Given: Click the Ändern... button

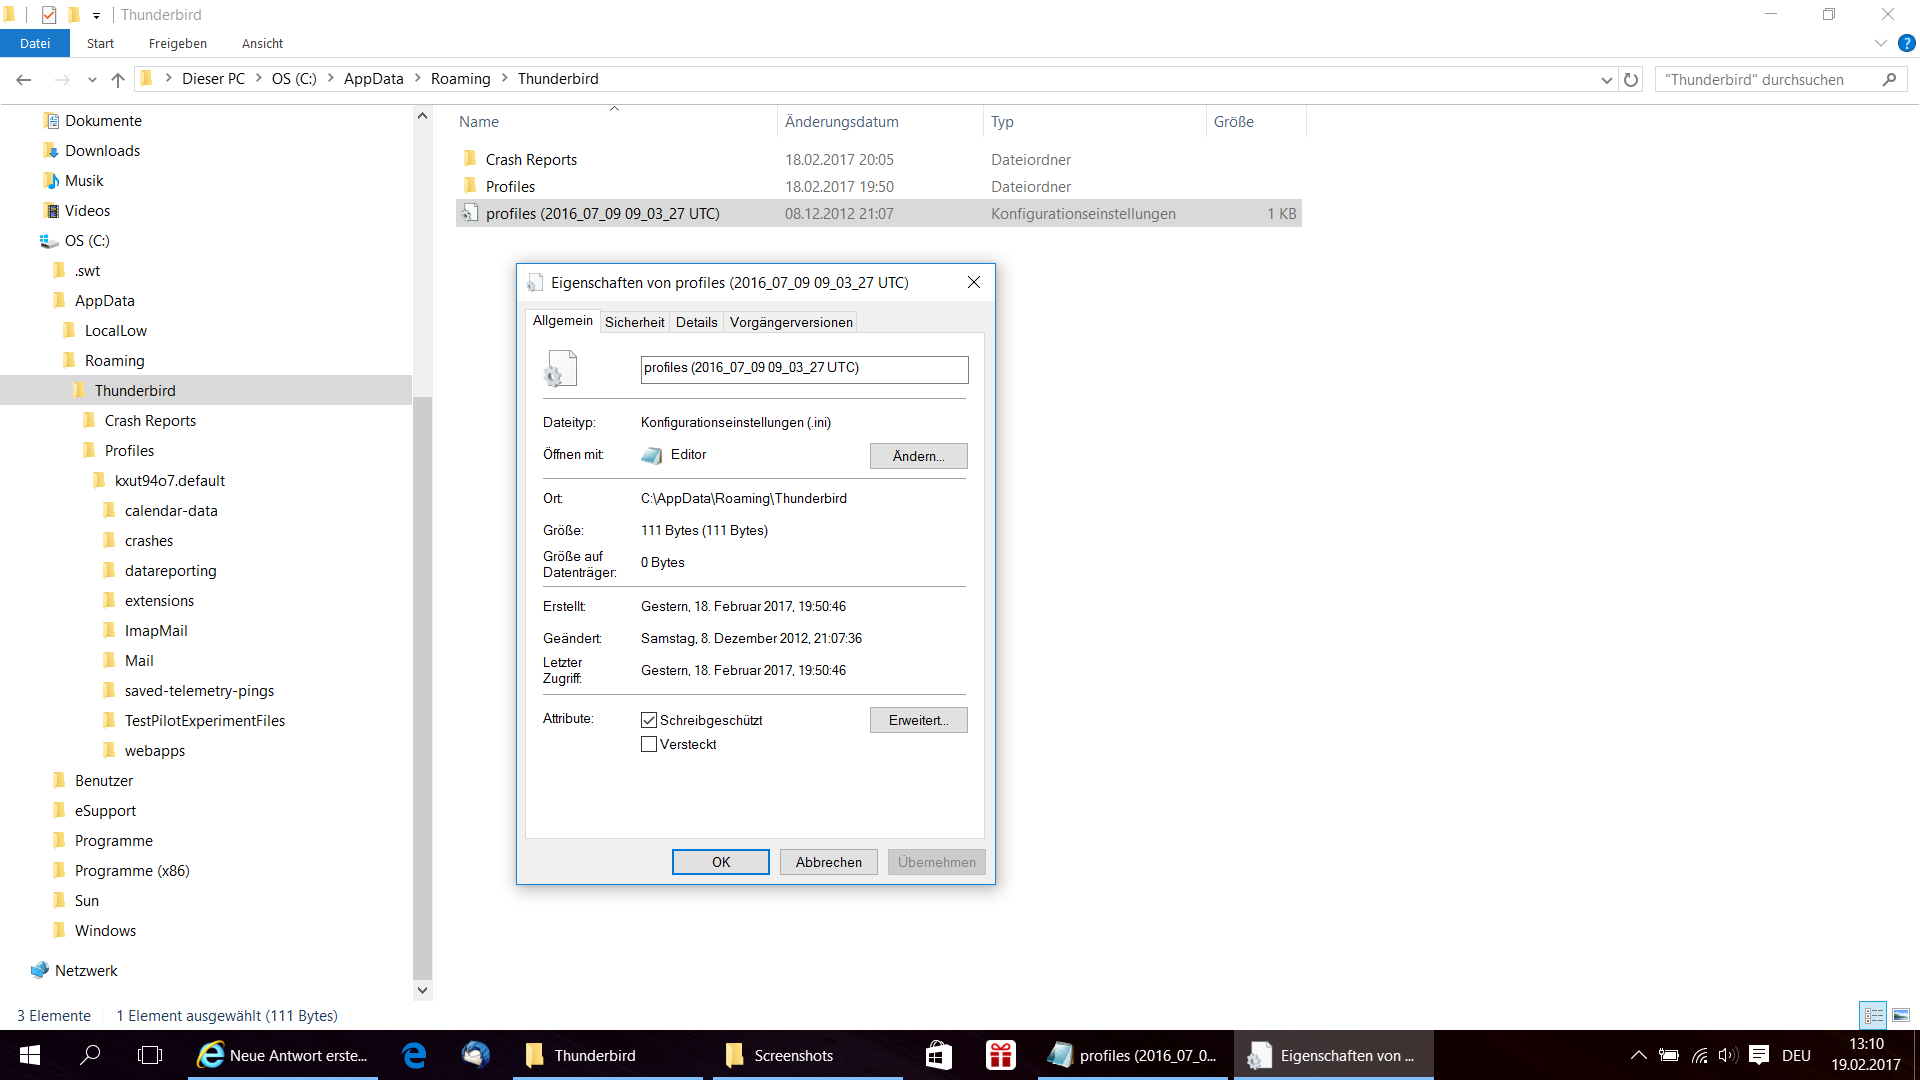Looking at the screenshot, I should (x=918, y=456).
